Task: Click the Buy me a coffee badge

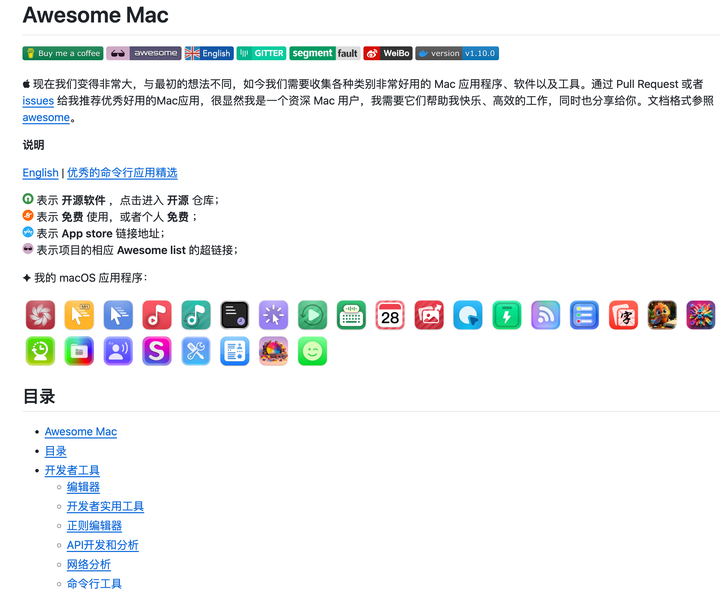Action: [x=63, y=53]
